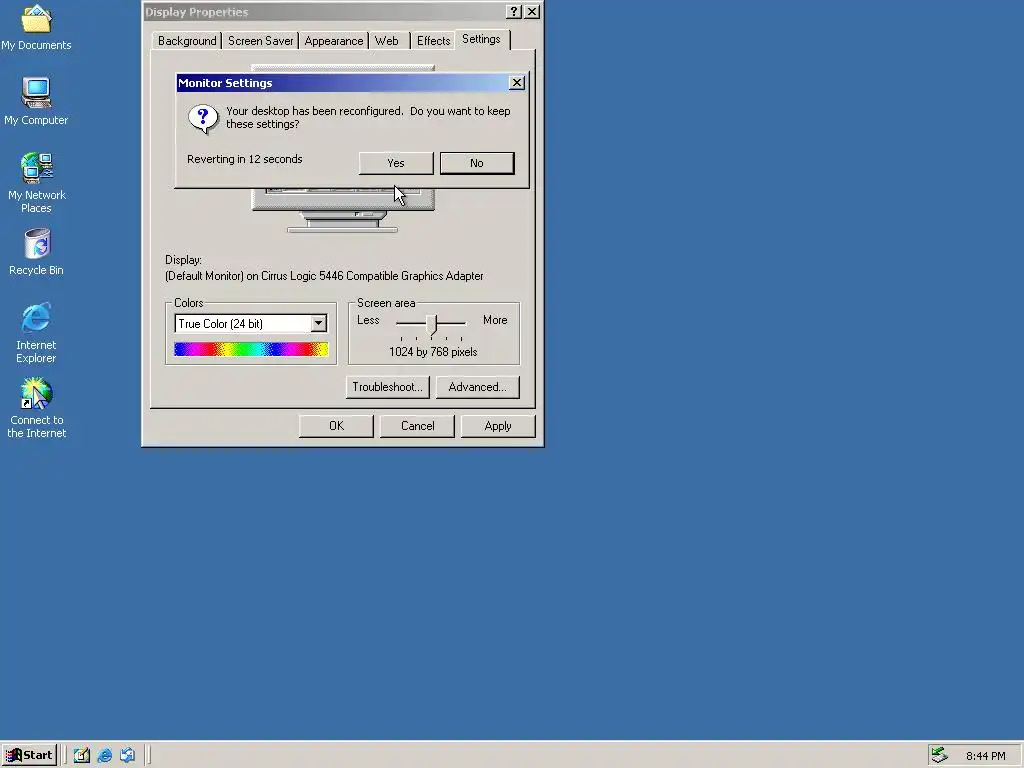This screenshot has height=768, width=1024.
Task: Click the taskbar clock showing 8:44 PM
Action: point(985,756)
